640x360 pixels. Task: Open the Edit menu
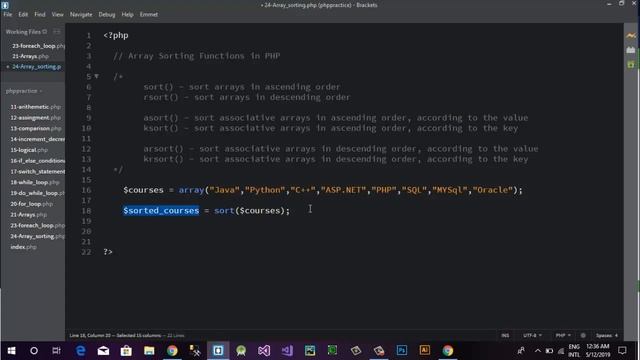coord(23,14)
